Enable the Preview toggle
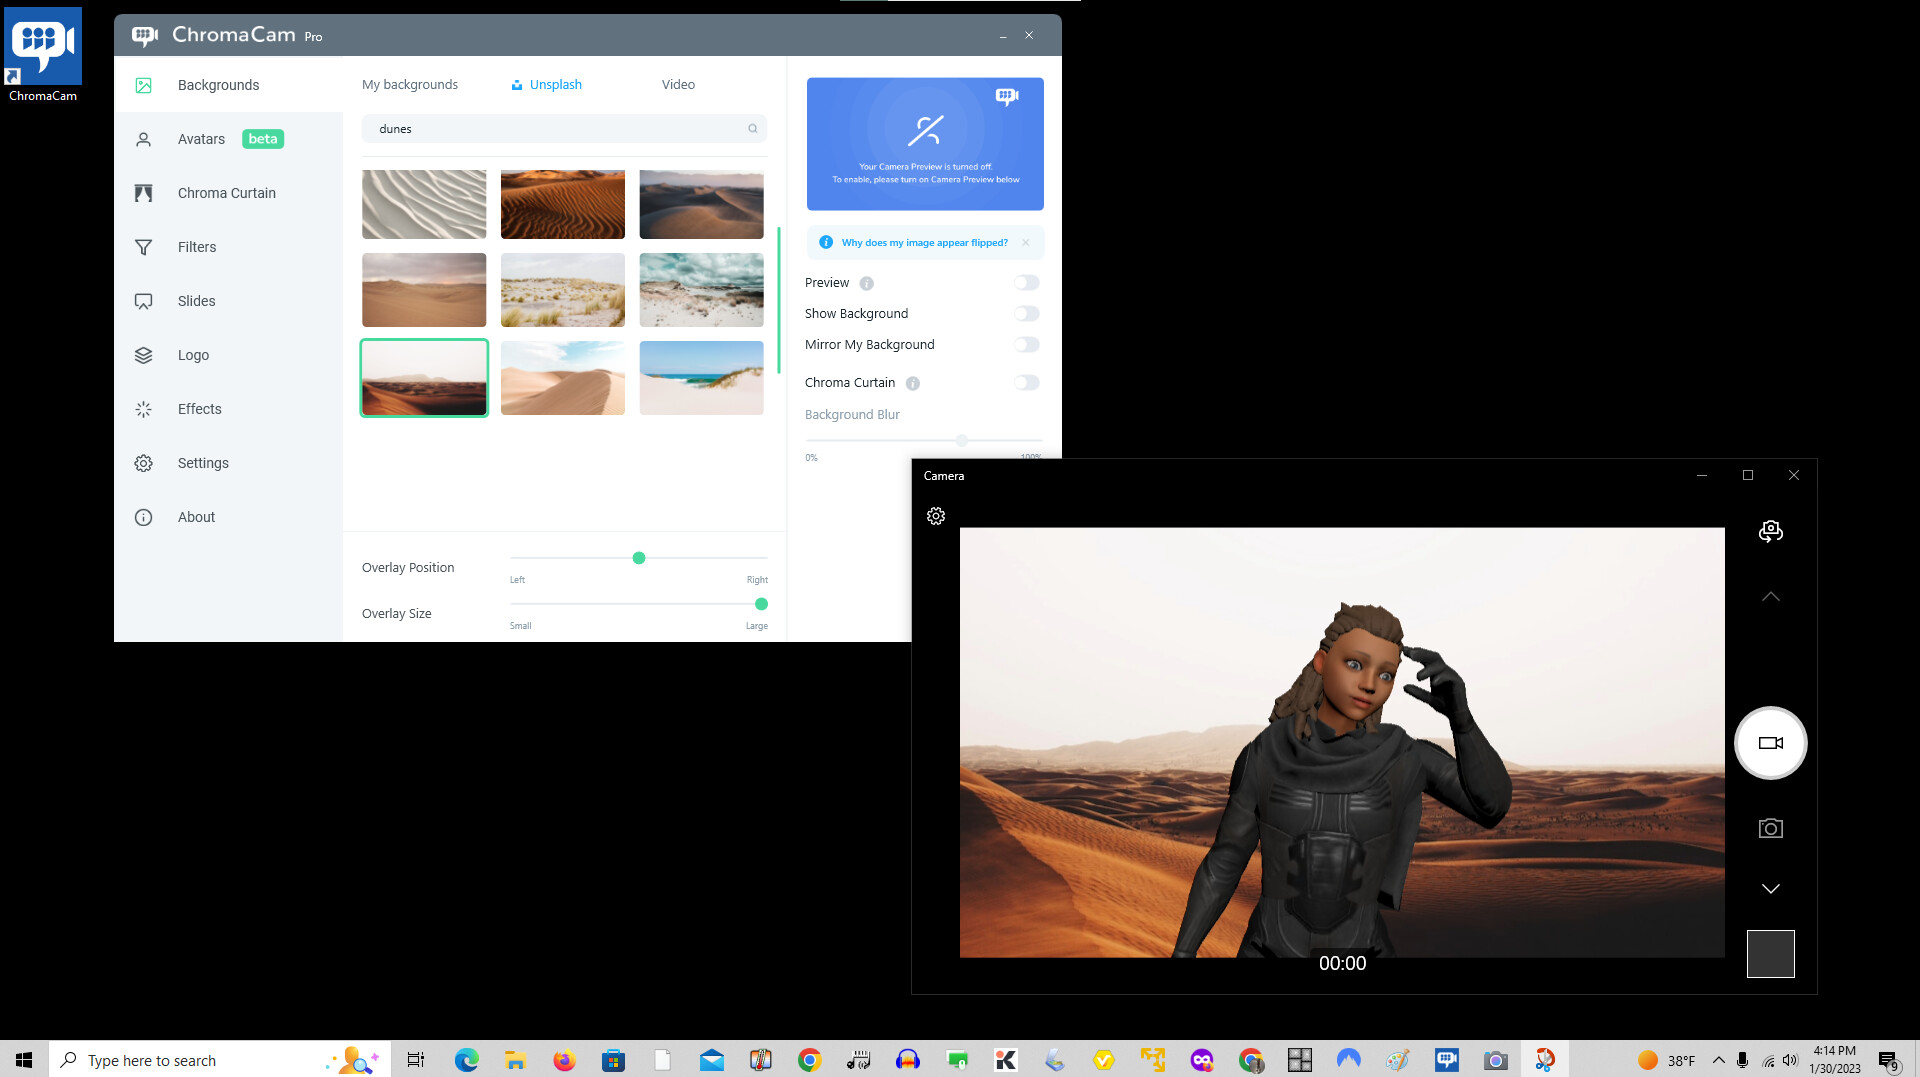Screen dimensions: 1920x1077 tap(1026, 282)
